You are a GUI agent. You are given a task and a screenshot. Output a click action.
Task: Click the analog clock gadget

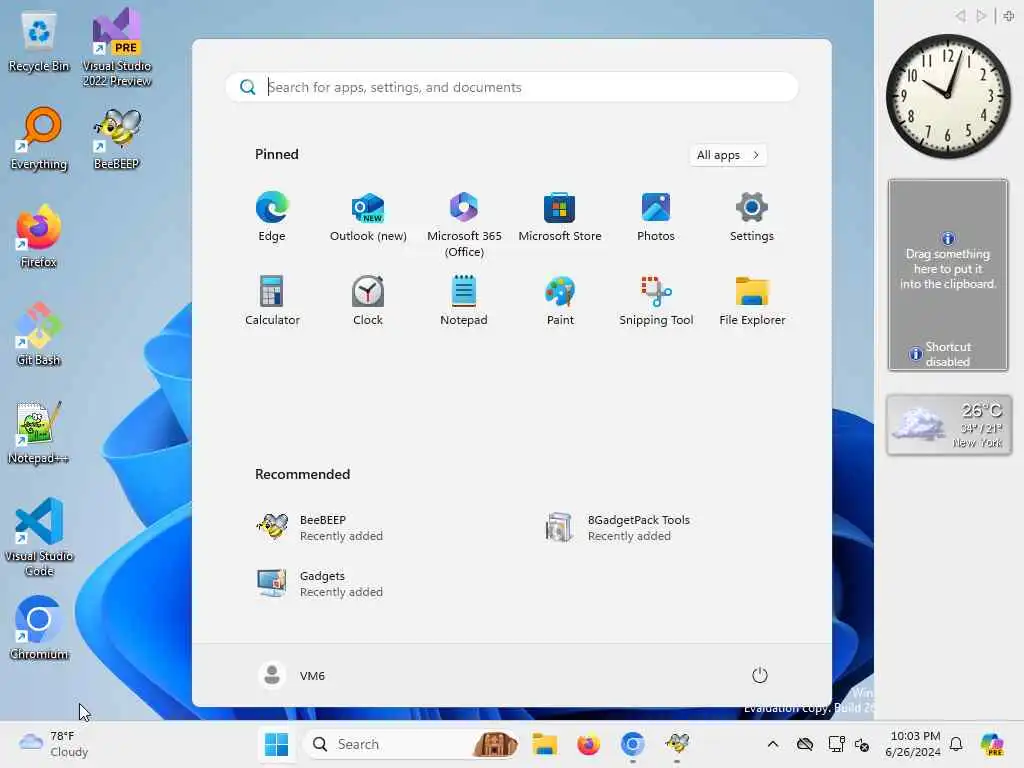[x=948, y=96]
